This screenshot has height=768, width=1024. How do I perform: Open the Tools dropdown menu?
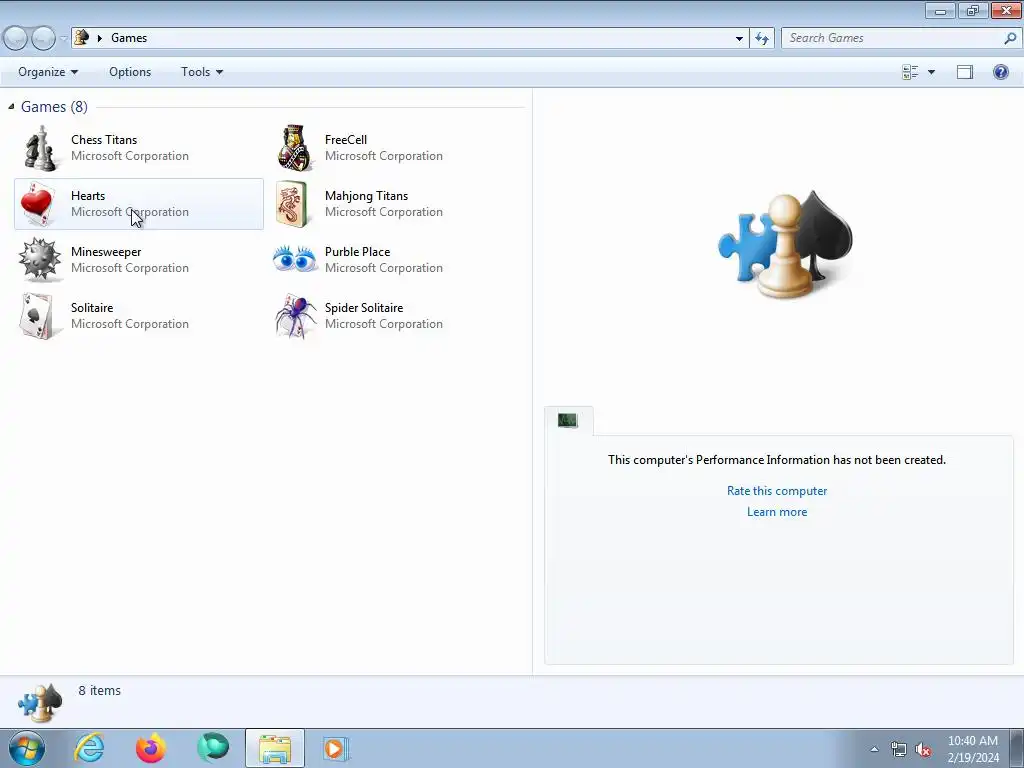click(202, 72)
